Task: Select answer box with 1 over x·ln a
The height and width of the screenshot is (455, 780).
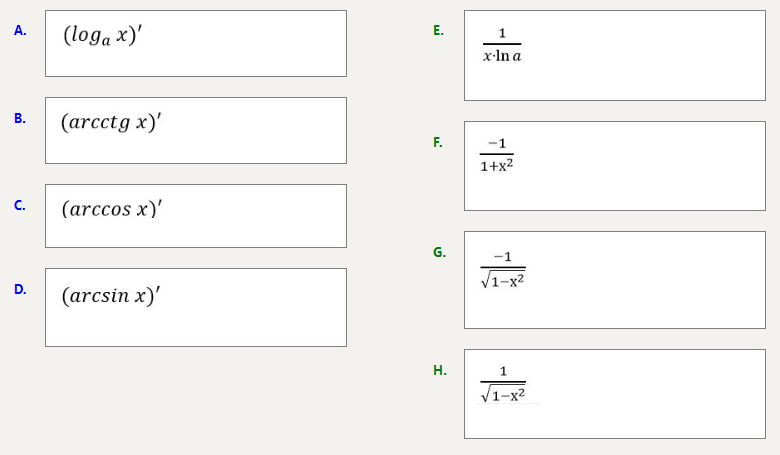Action: 614,56
